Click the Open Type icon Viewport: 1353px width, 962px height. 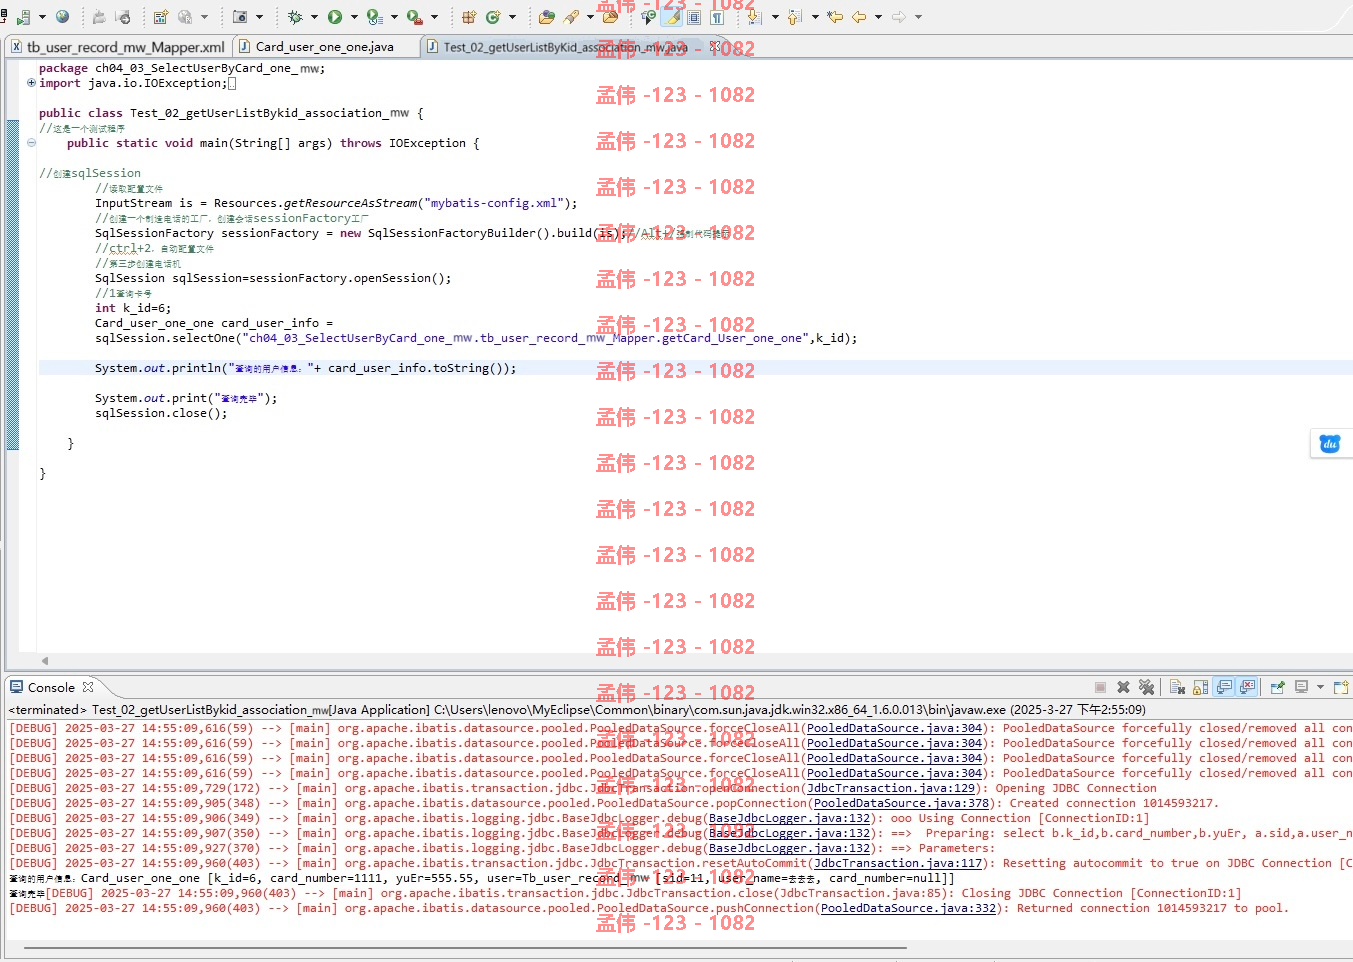[546, 17]
